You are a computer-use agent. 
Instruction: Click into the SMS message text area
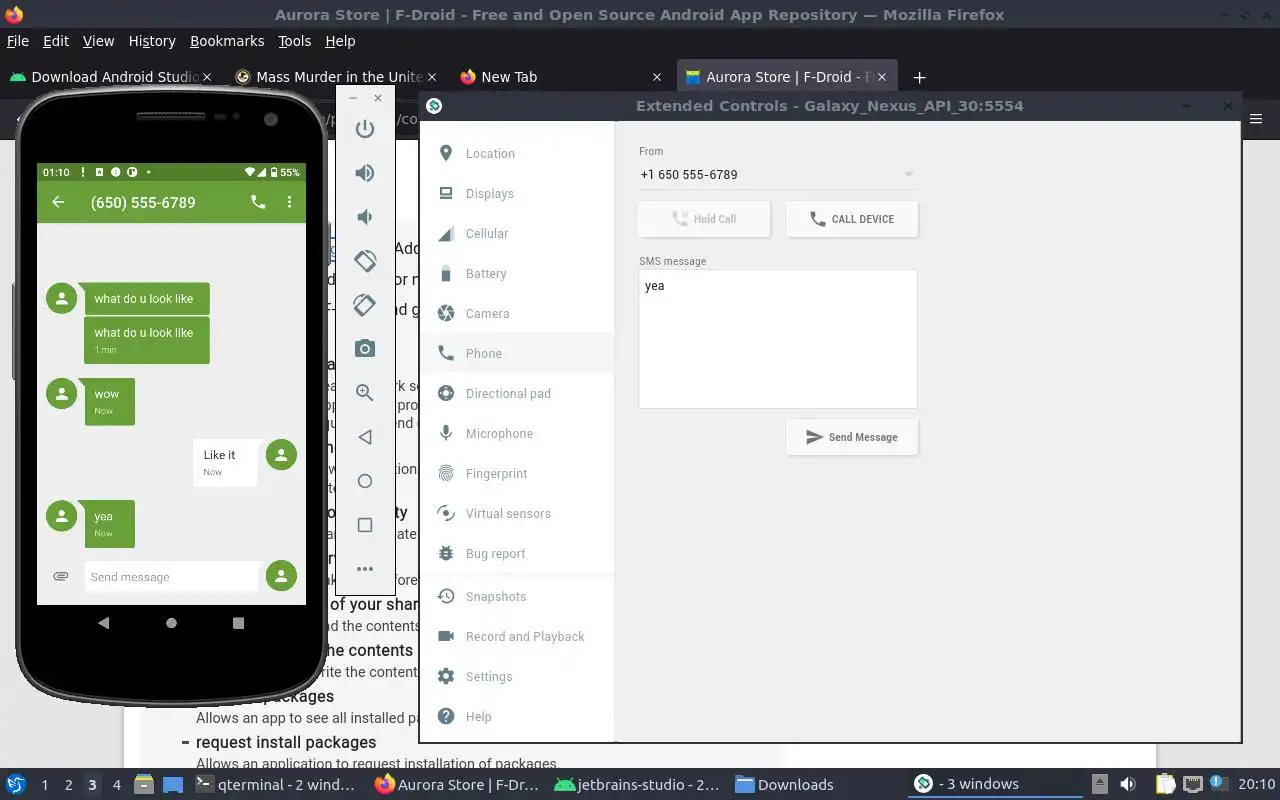pyautogui.click(x=778, y=339)
